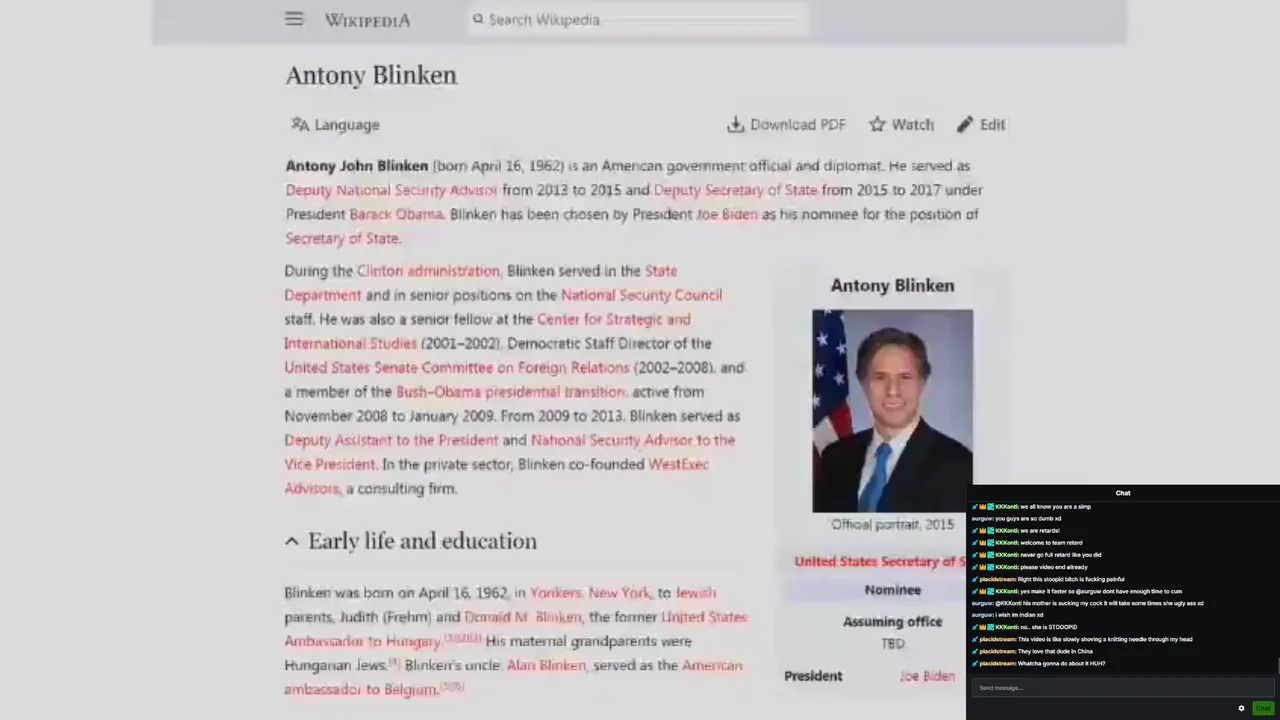Open Deputy Assistant to the President link
This screenshot has height=720, width=1280.
pyautogui.click(x=391, y=440)
